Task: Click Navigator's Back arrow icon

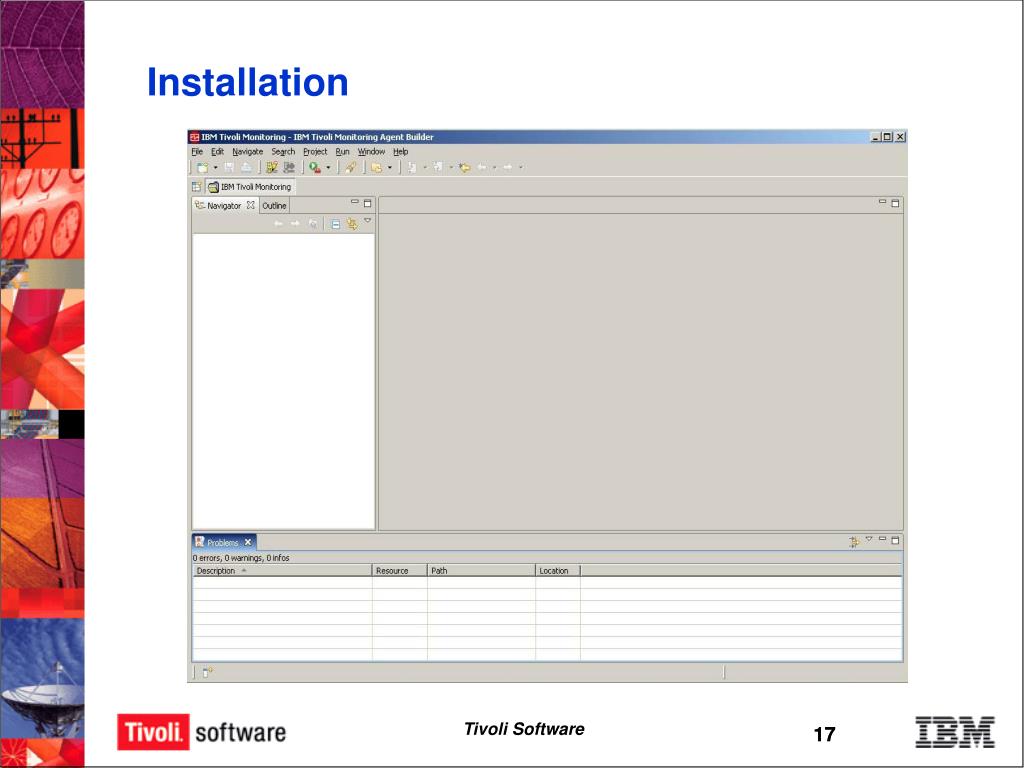Action: tap(279, 224)
